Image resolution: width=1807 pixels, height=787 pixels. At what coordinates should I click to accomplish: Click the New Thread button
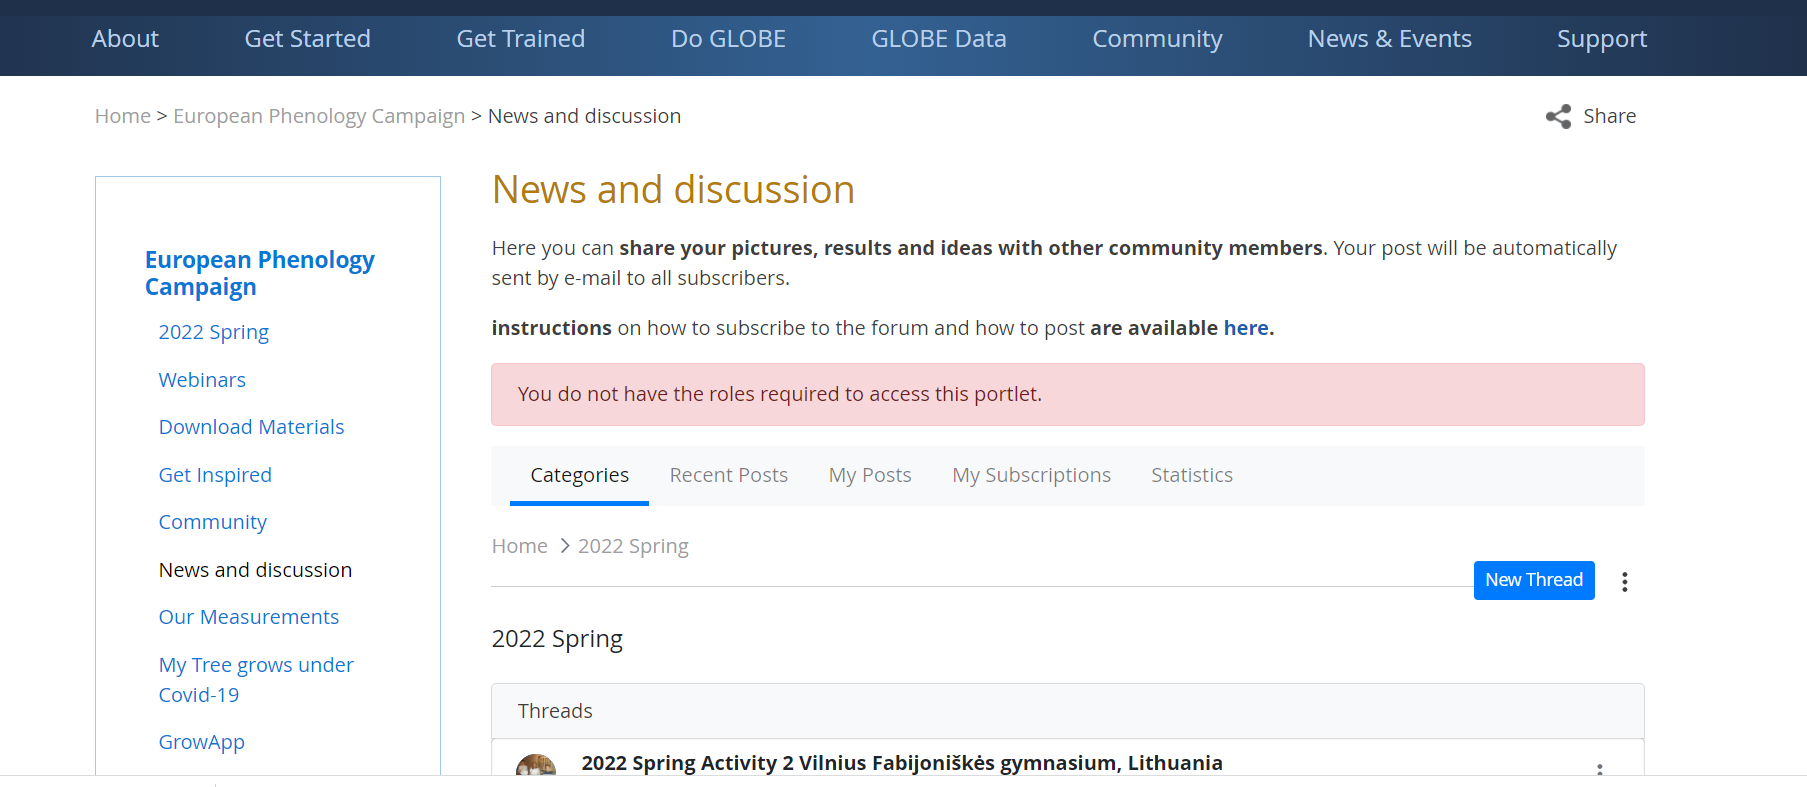(1533, 580)
